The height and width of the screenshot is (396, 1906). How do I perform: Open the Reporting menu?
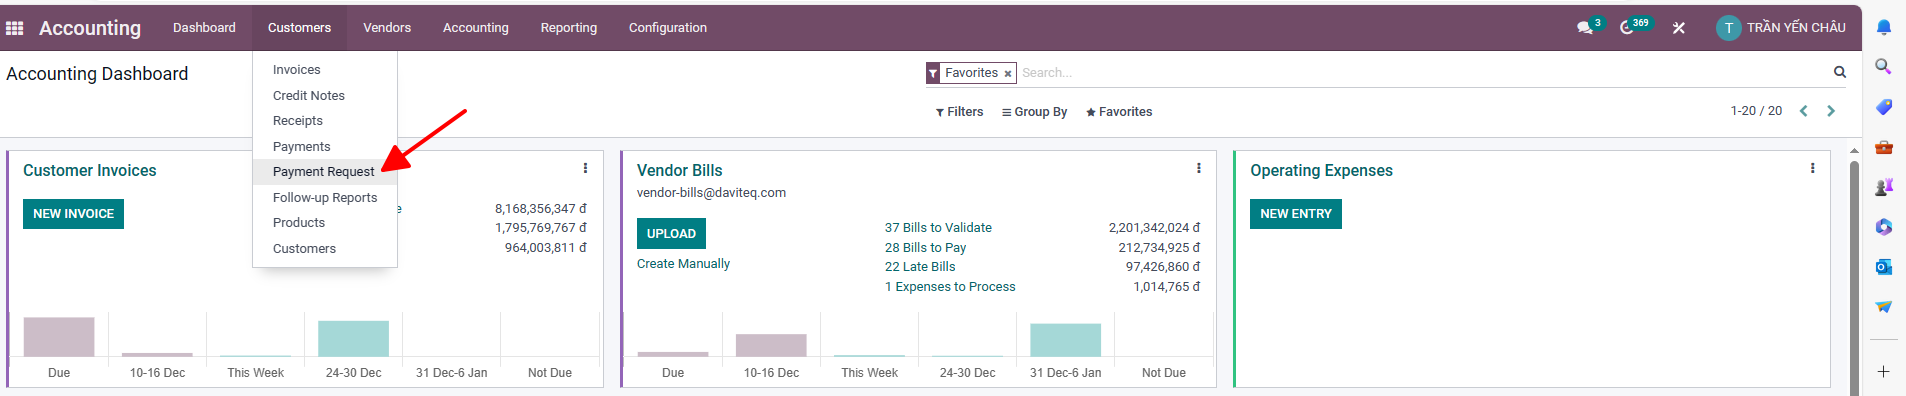(x=568, y=28)
